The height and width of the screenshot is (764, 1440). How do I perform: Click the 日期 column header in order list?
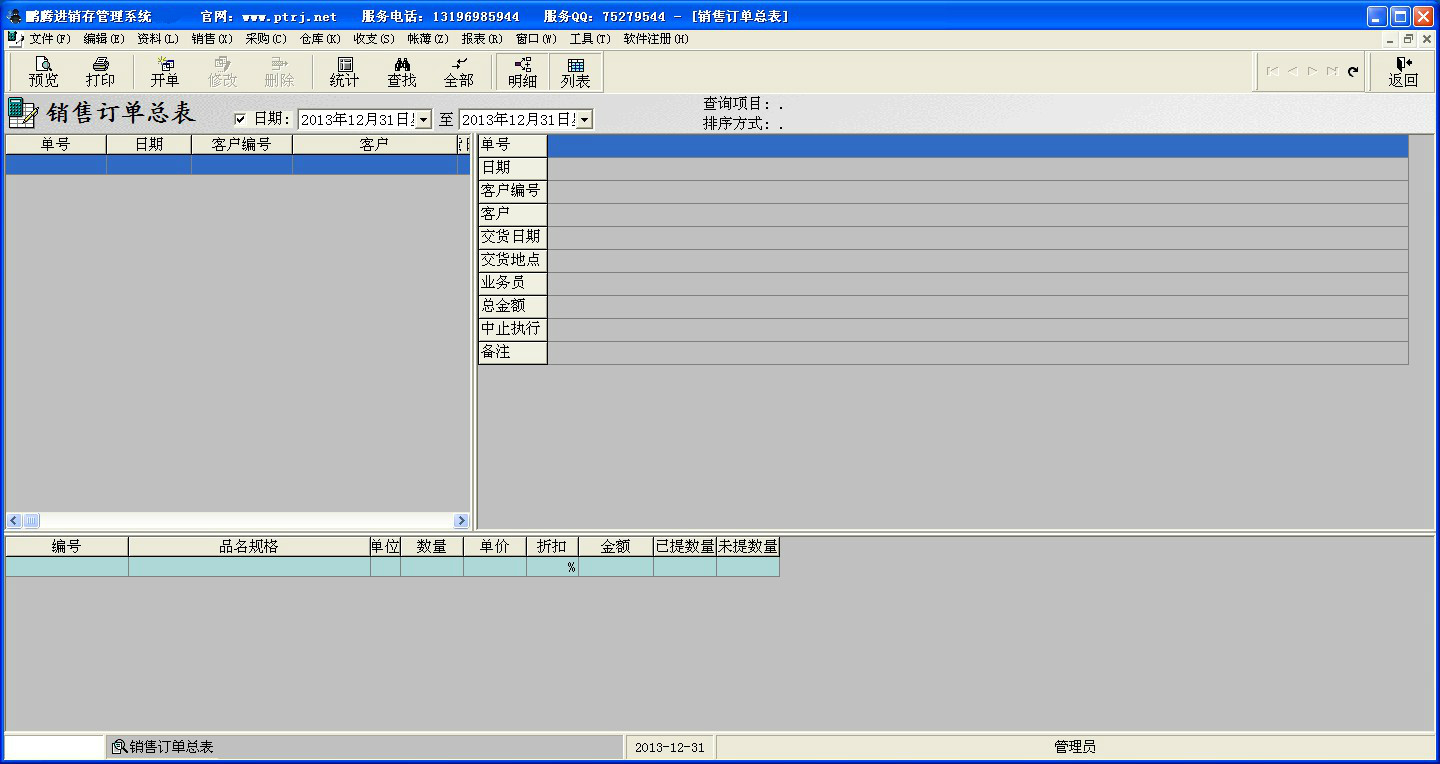149,144
